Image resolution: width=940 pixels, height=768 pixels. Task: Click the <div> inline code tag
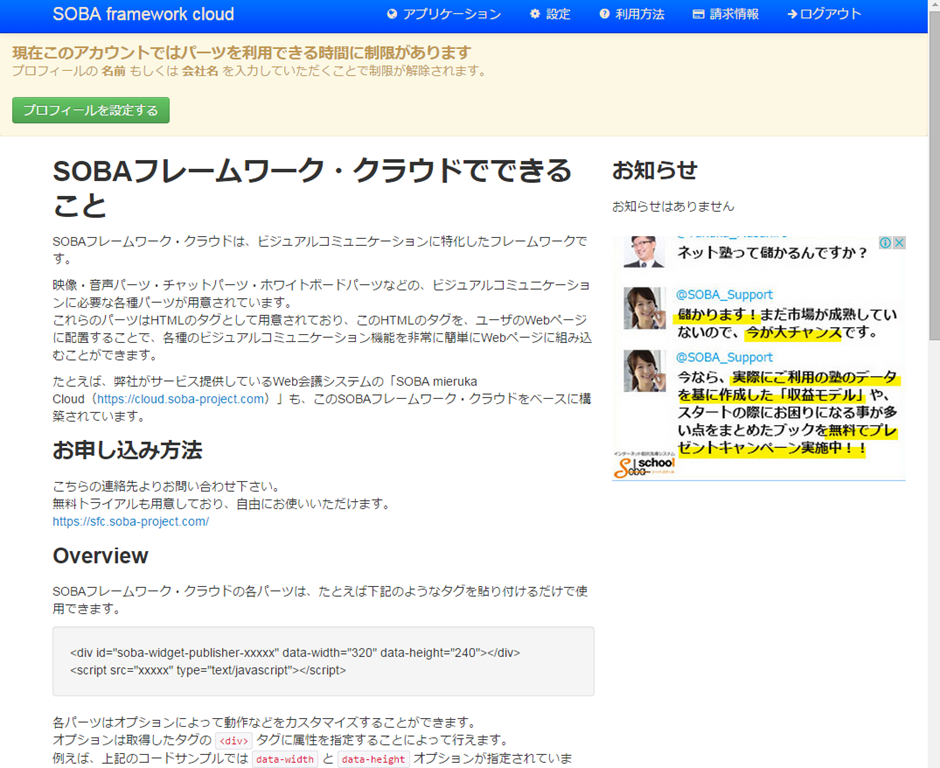tap(234, 741)
